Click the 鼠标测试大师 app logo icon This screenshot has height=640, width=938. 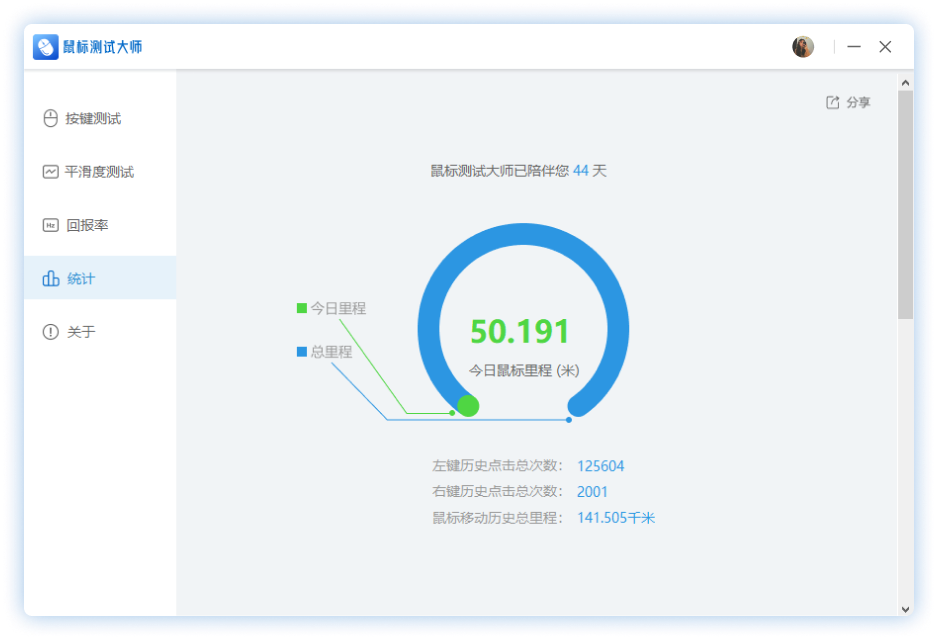45,47
